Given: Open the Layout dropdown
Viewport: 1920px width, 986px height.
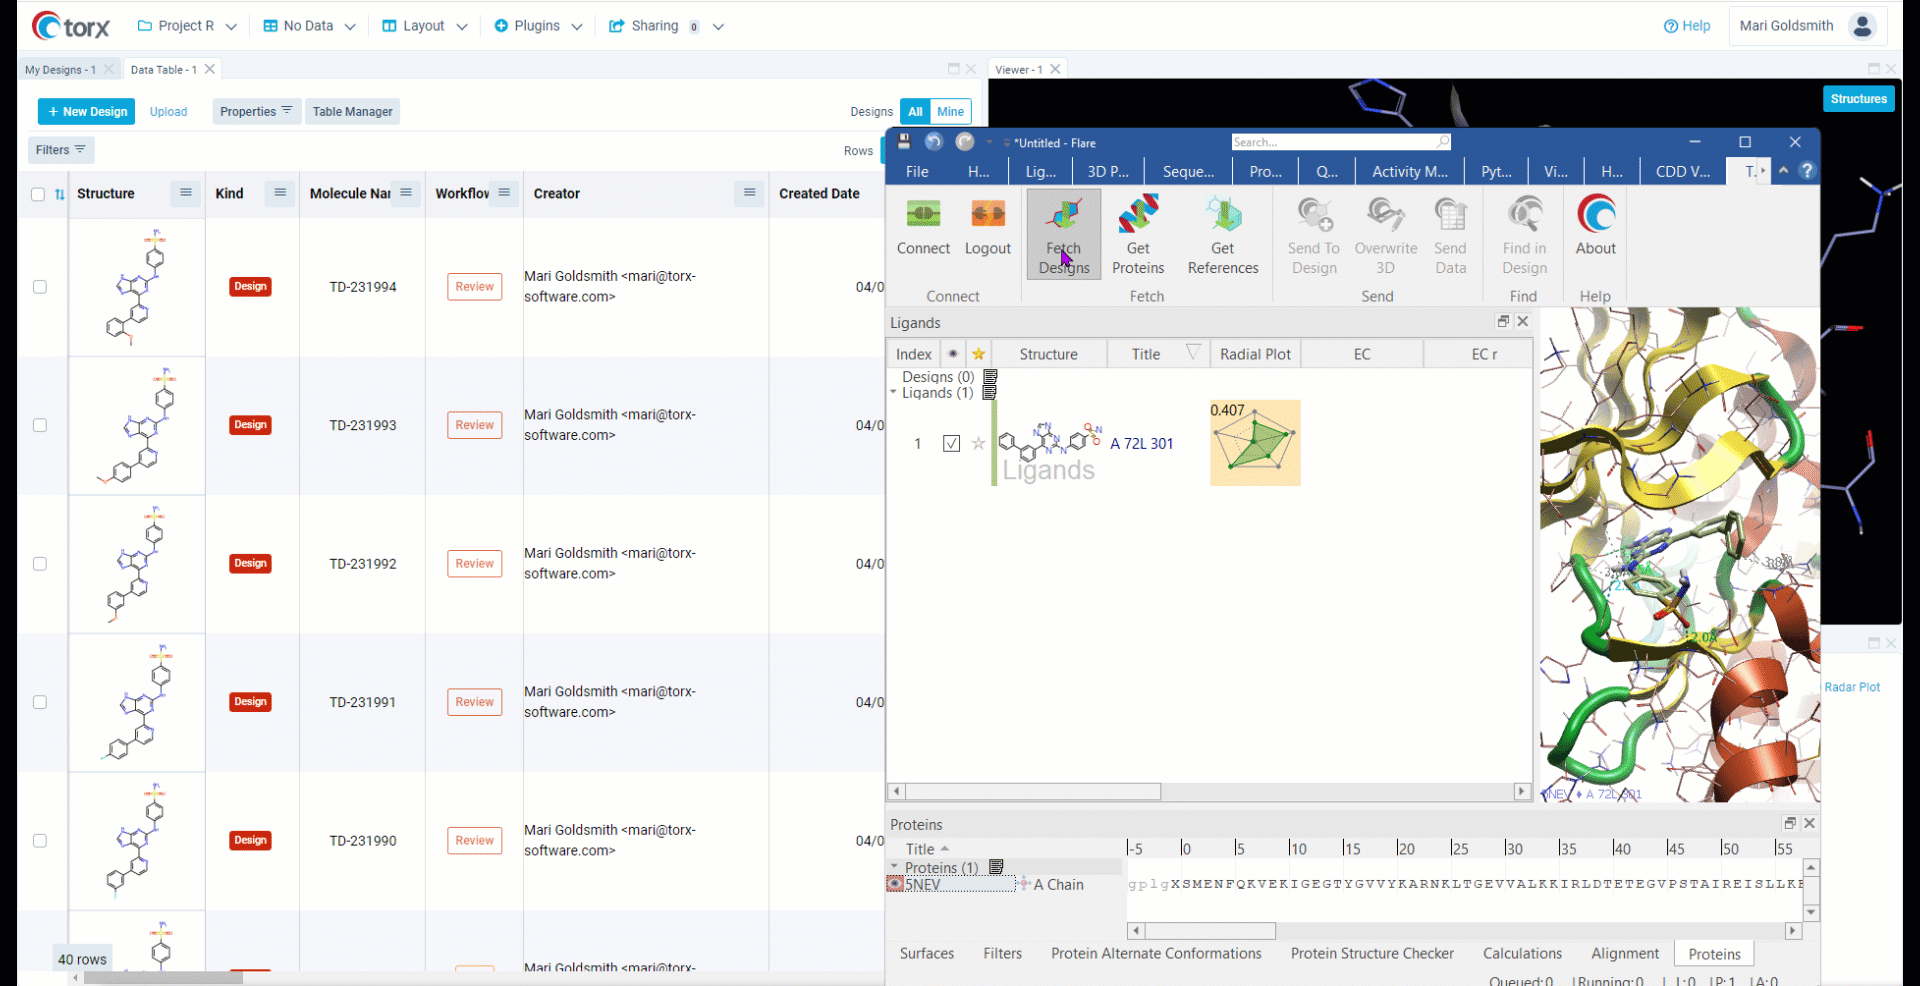Looking at the screenshot, I should 425,26.
